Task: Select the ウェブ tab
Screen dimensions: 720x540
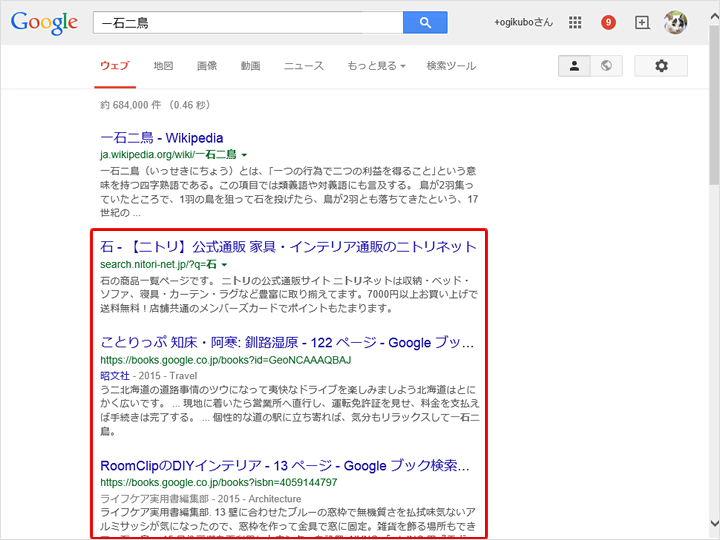Action: (115, 66)
